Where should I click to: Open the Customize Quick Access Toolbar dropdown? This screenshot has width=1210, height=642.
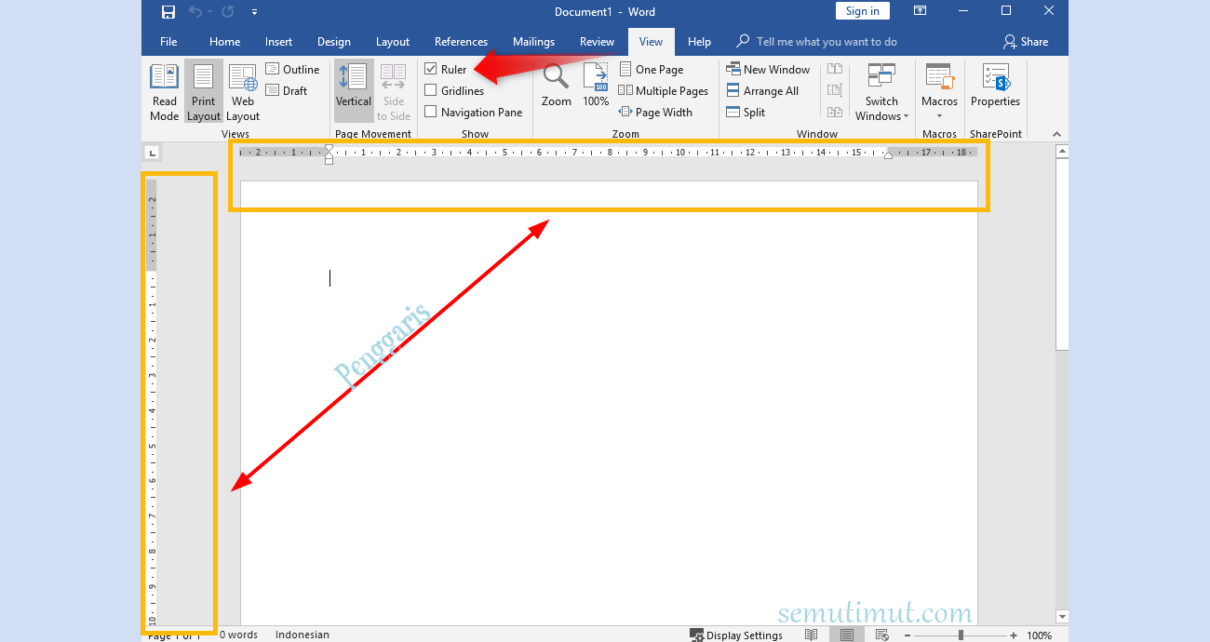click(255, 12)
